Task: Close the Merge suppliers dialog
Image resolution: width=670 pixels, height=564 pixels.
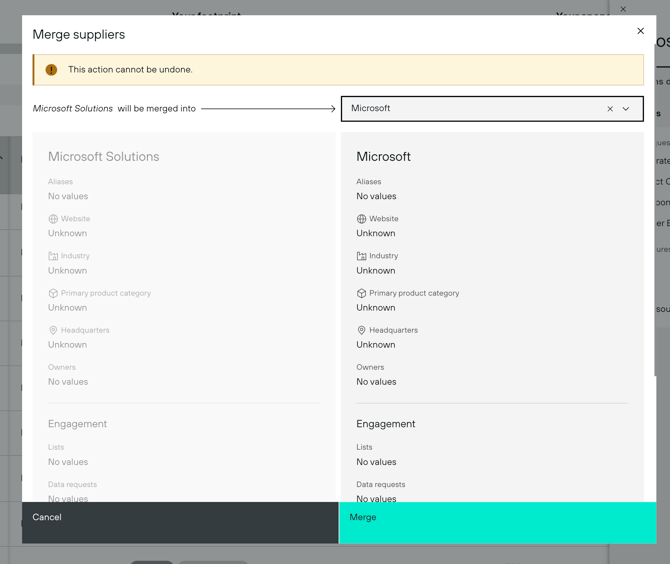Action: click(640, 31)
